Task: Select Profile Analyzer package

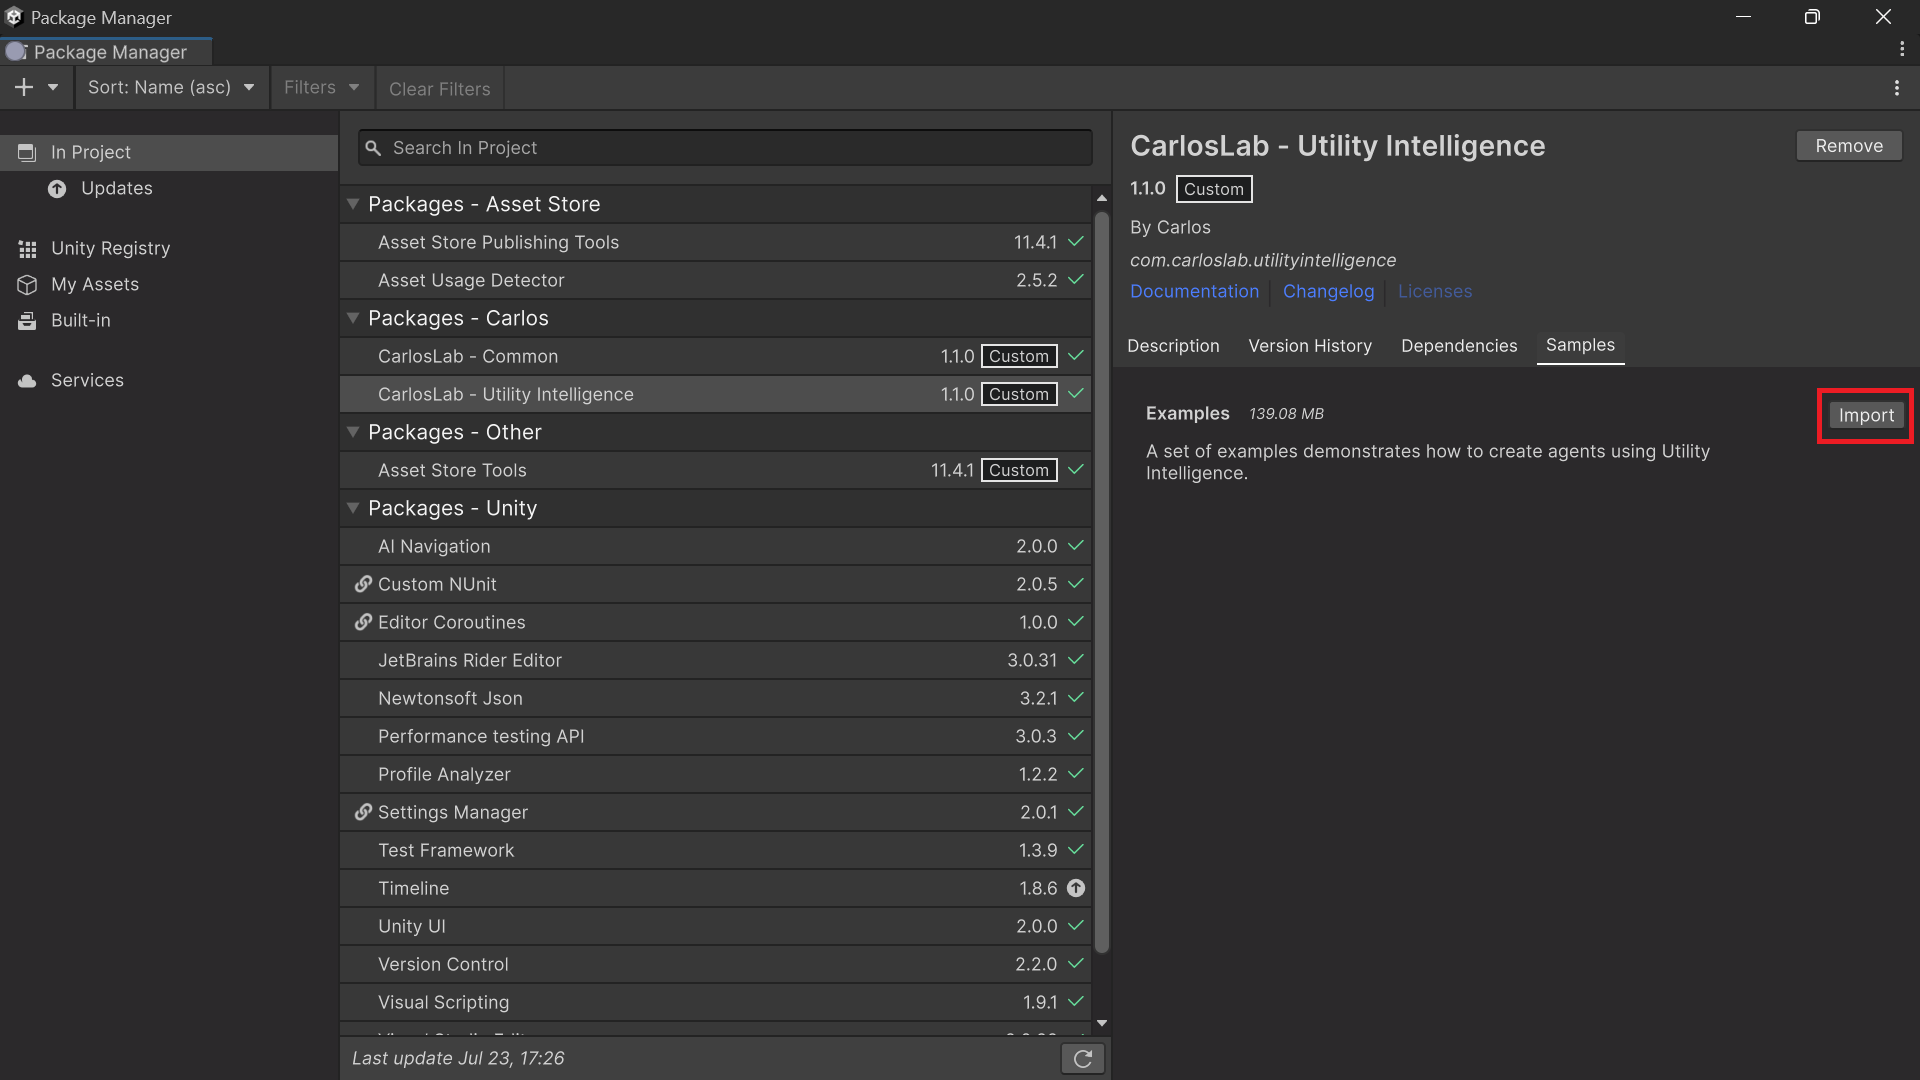Action: pyautogui.click(x=716, y=774)
